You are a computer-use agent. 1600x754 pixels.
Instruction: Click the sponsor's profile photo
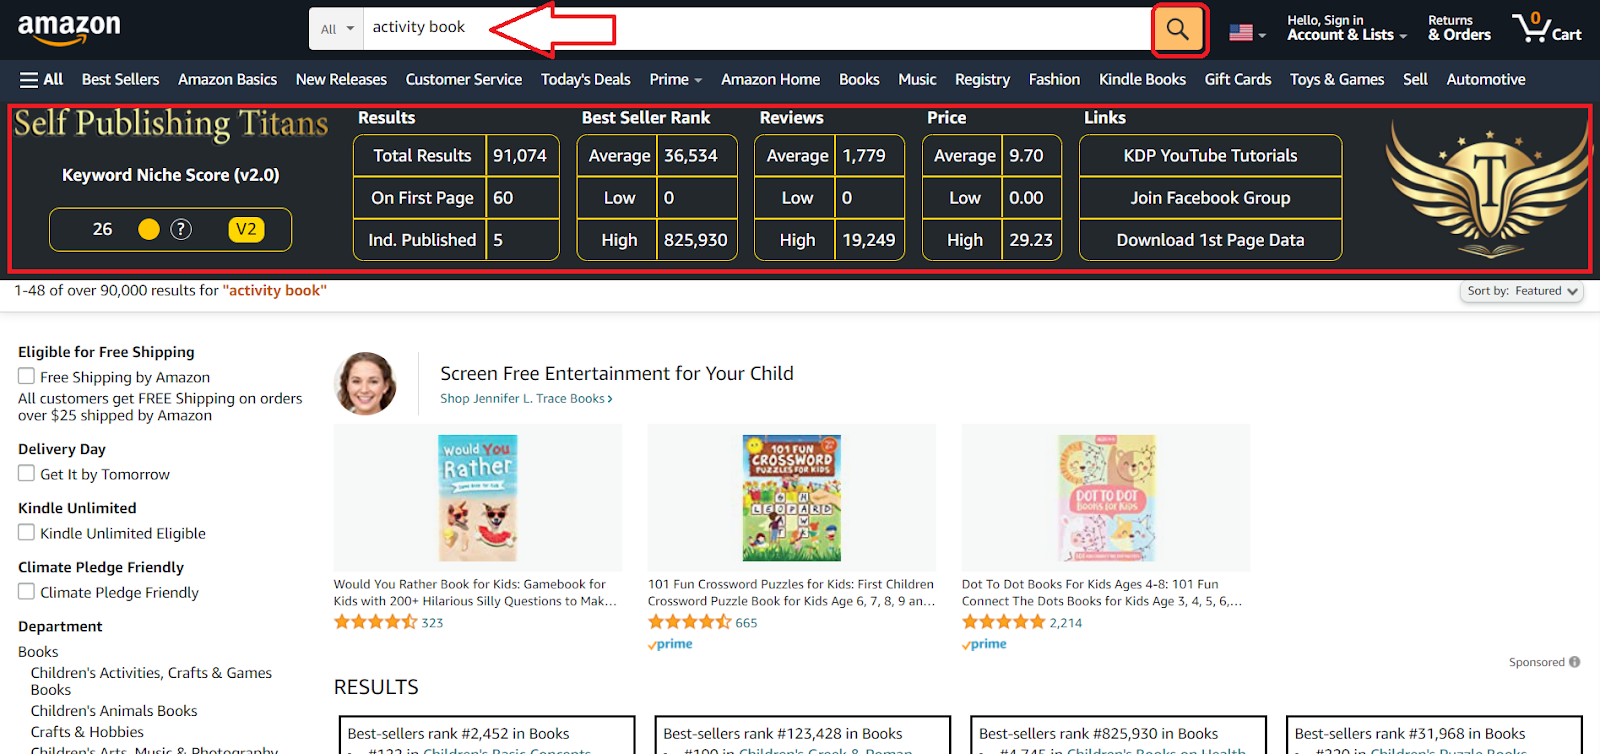point(365,383)
